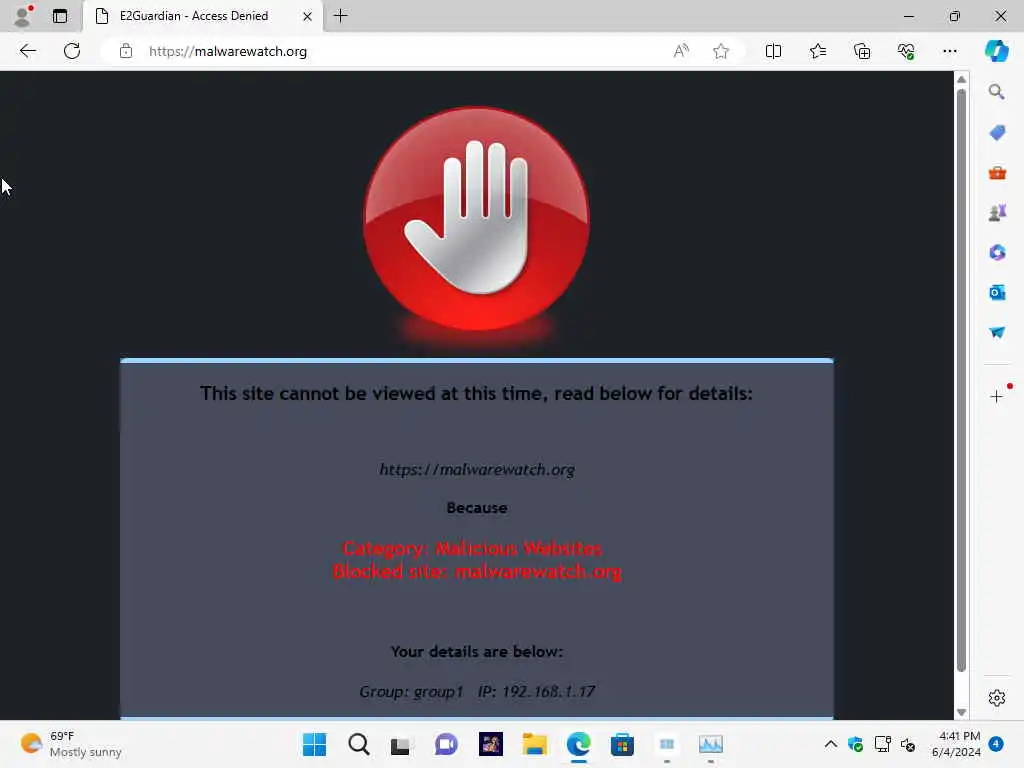This screenshot has height=768, width=1024.
Task: Open notification center badge
Action: (x=996, y=744)
